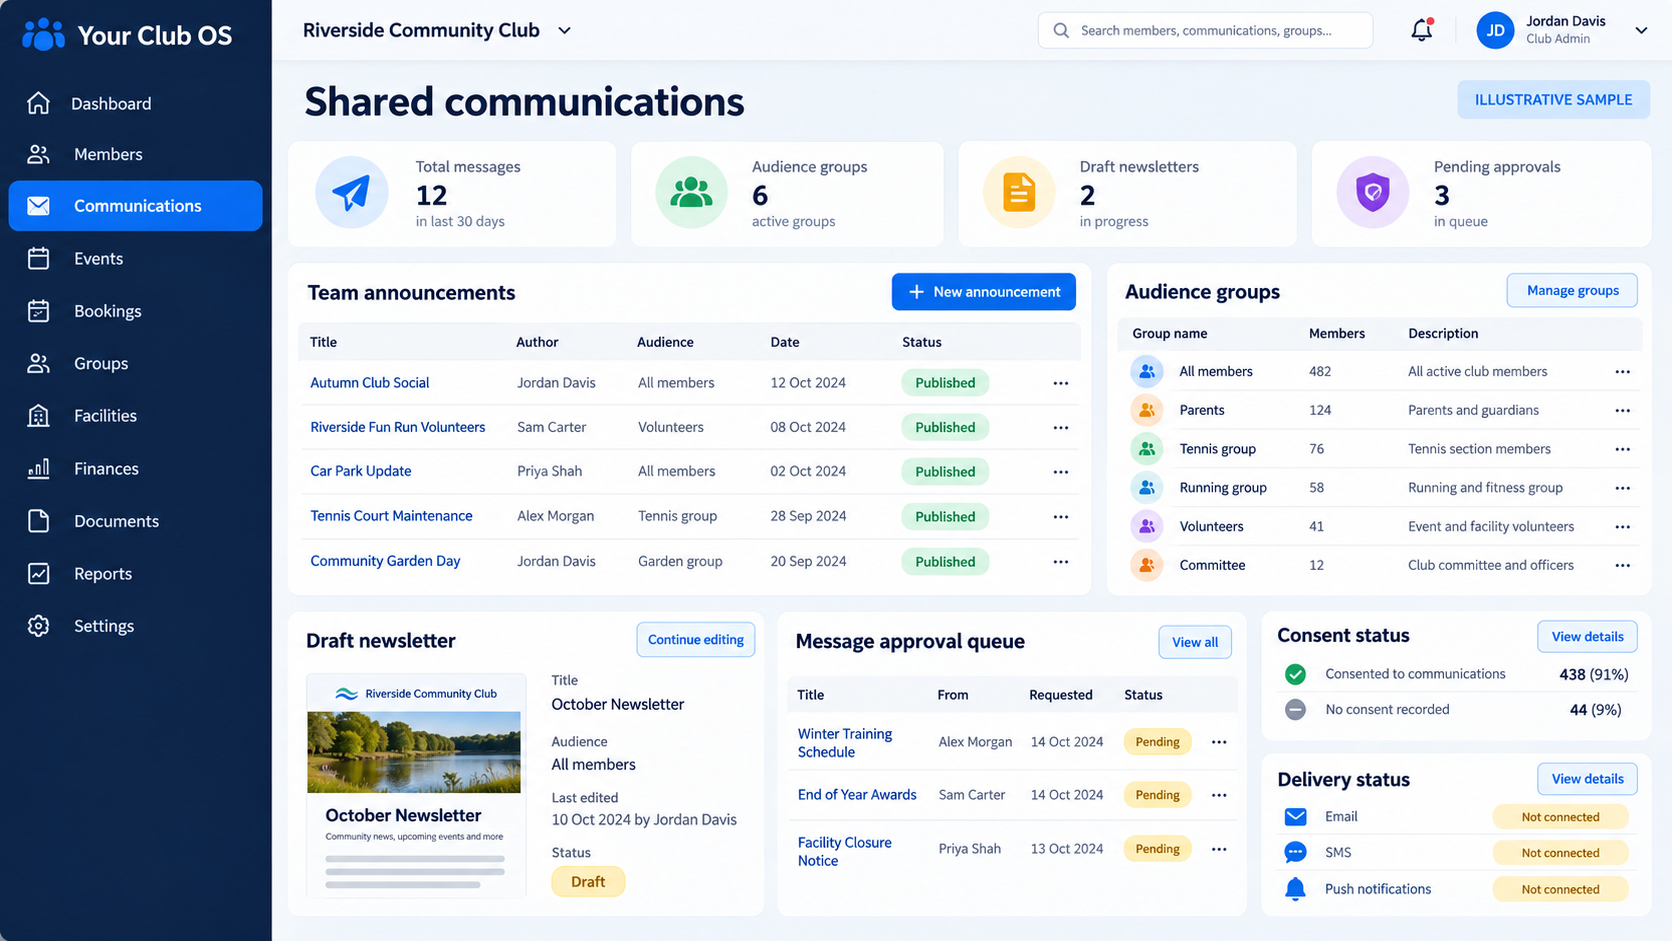Click the Your Club OS logo icon
This screenshot has width=1672, height=941.
43,35
